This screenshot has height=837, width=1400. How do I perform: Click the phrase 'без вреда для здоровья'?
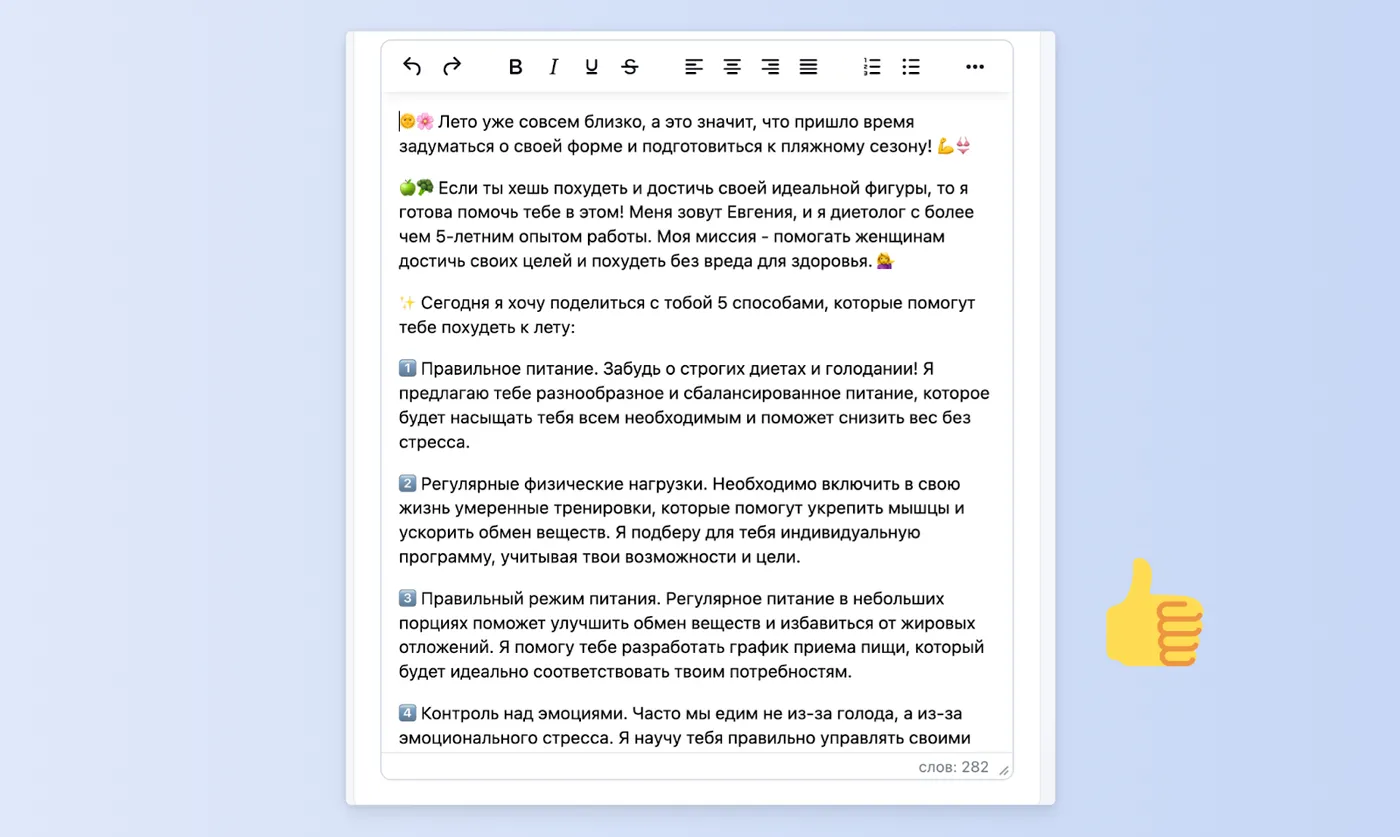(777, 261)
